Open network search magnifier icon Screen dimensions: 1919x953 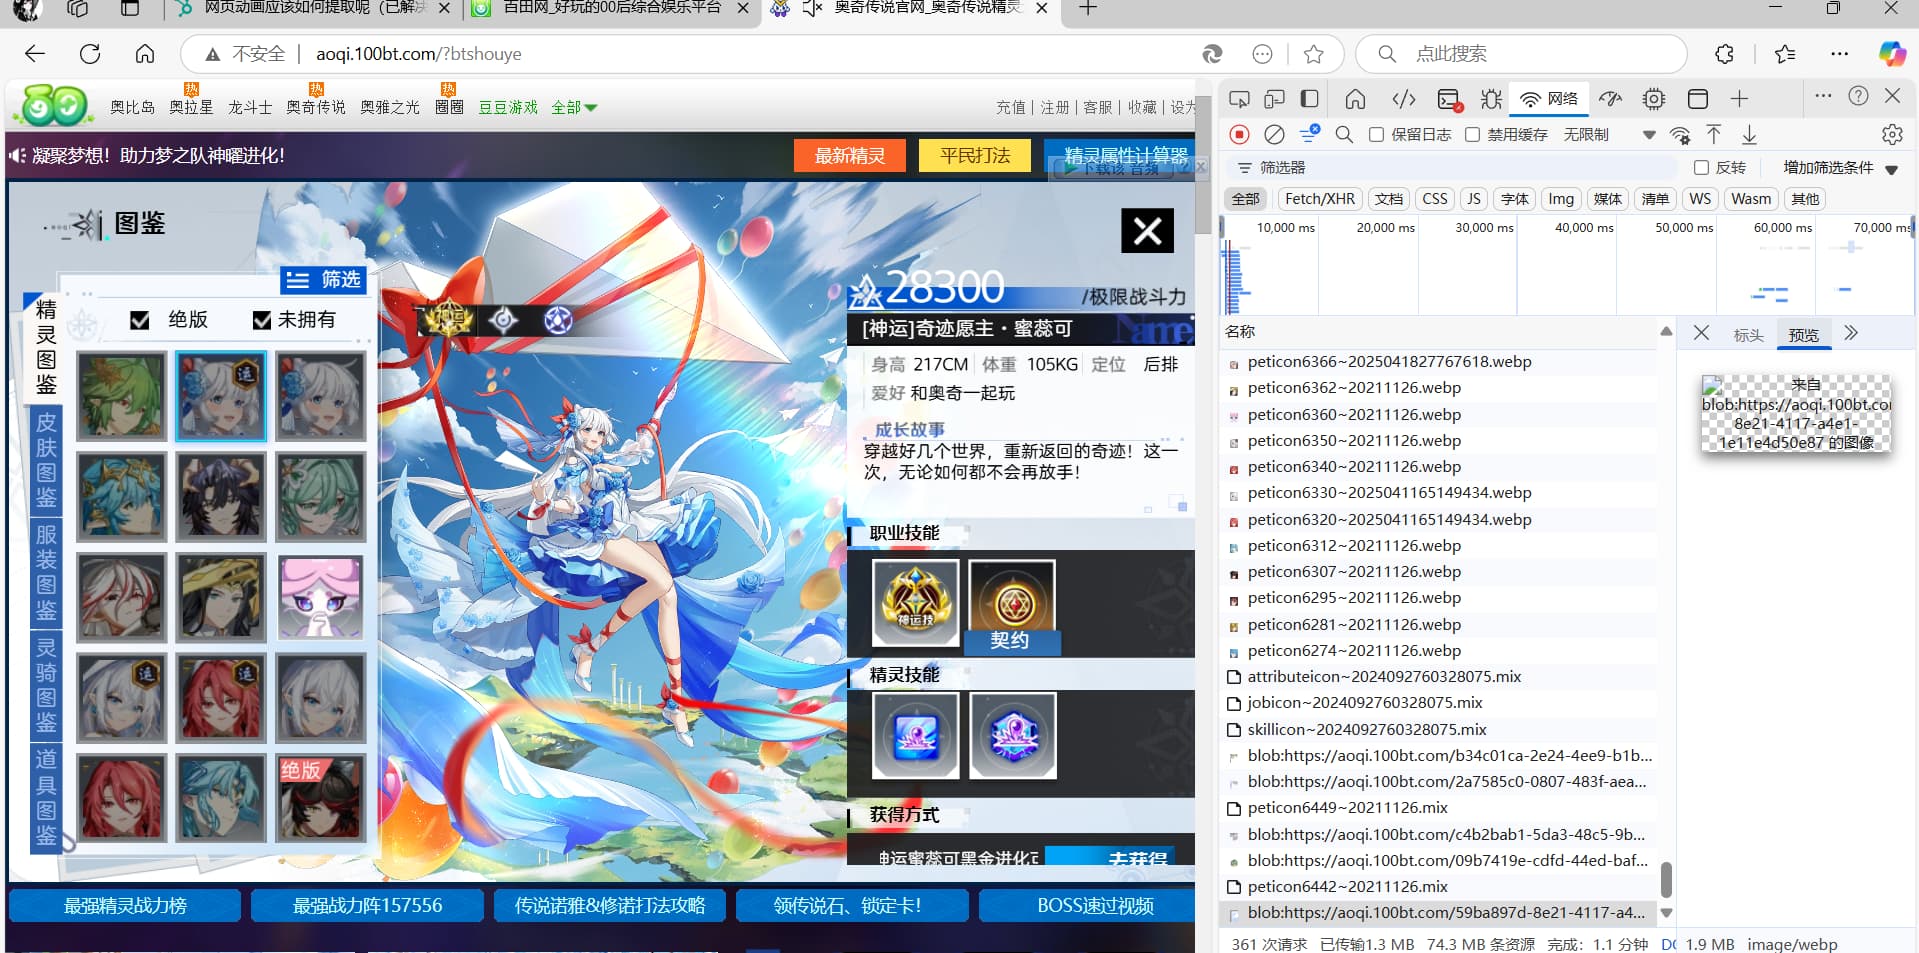click(x=1344, y=134)
